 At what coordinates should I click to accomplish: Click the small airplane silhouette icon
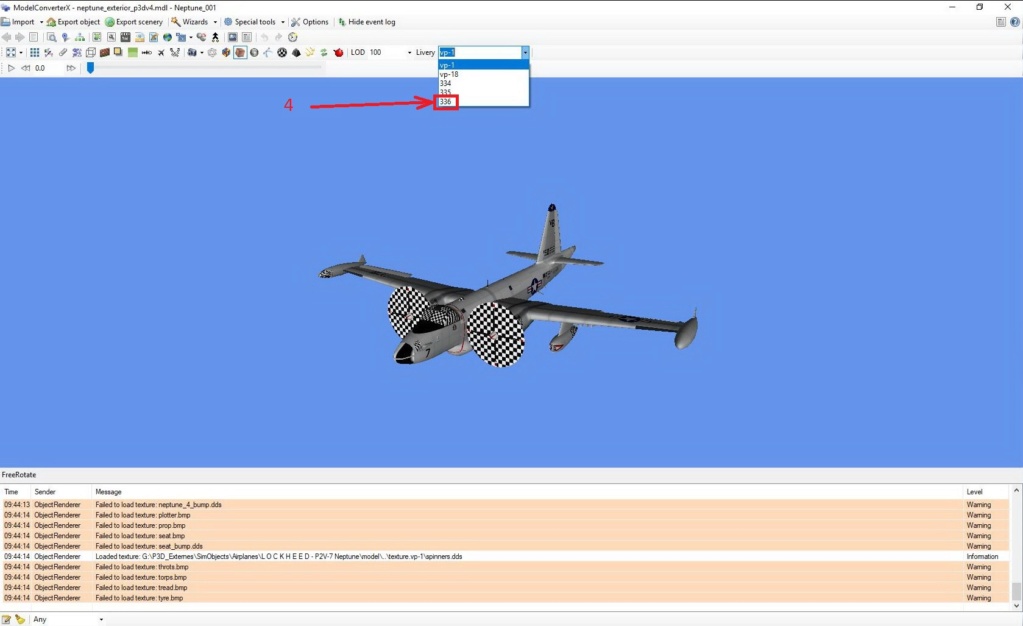pos(160,52)
